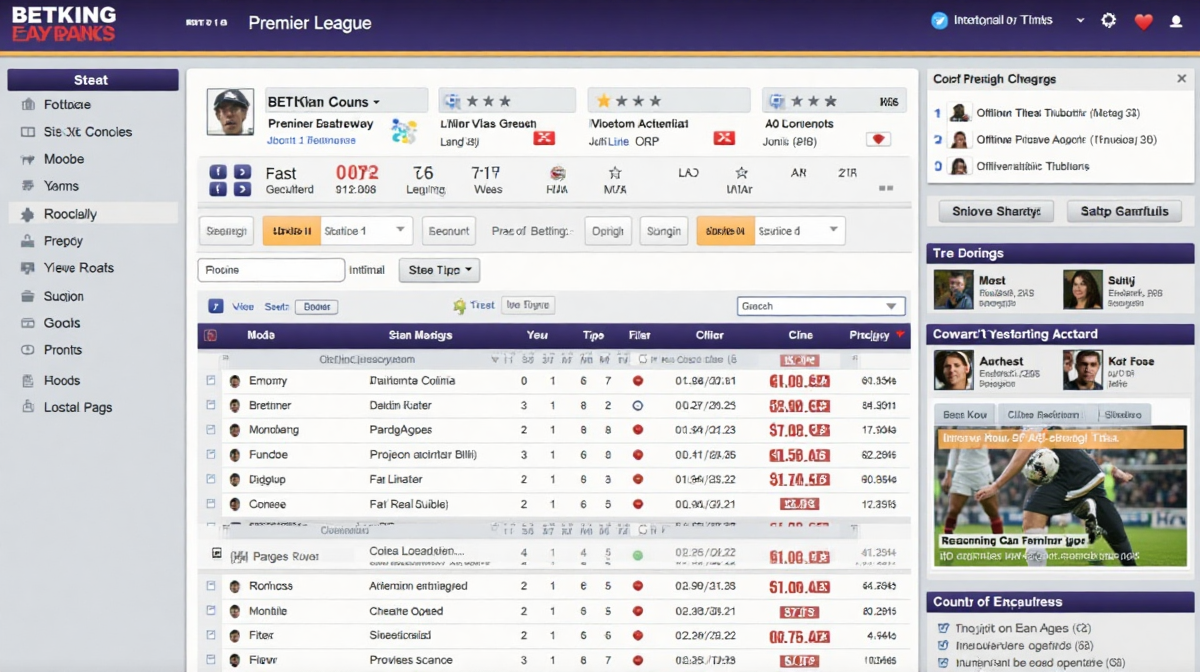Open the Stee Tipe dropdown
Screen dimensions: 1200x672
pyautogui.click(x=439, y=270)
